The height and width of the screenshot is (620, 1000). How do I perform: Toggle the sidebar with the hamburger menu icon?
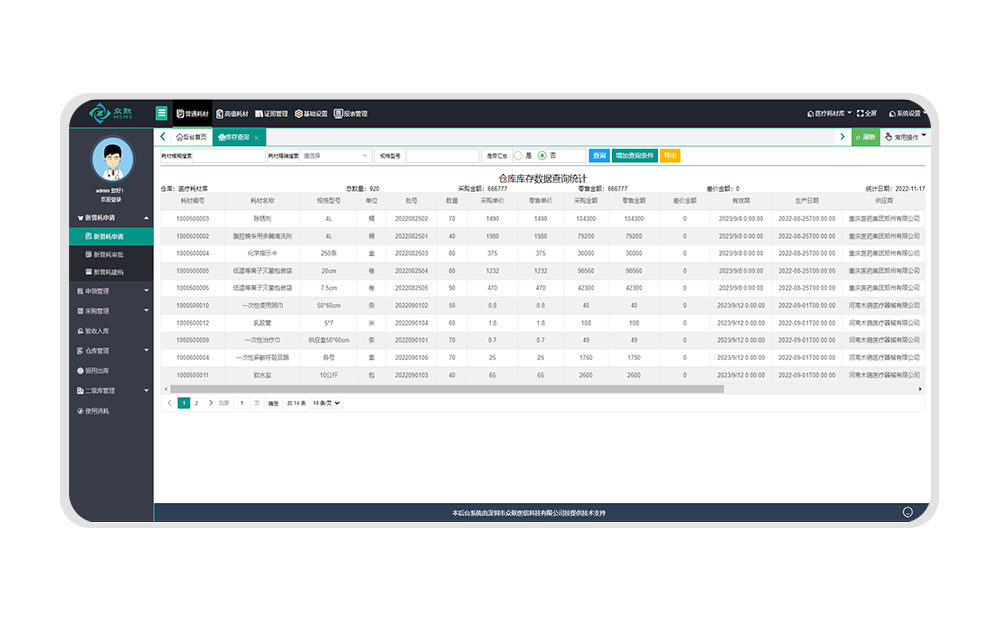click(161, 113)
